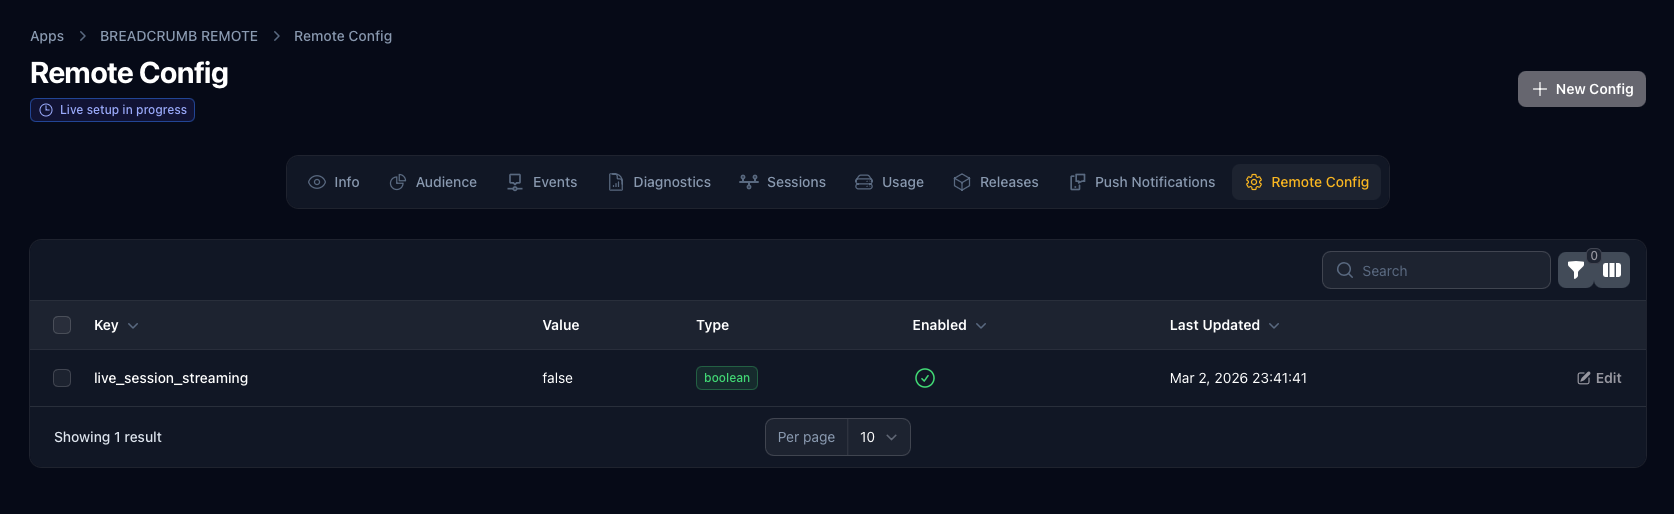Open the filter icon button
This screenshot has height=514, width=1674.
tap(1576, 270)
